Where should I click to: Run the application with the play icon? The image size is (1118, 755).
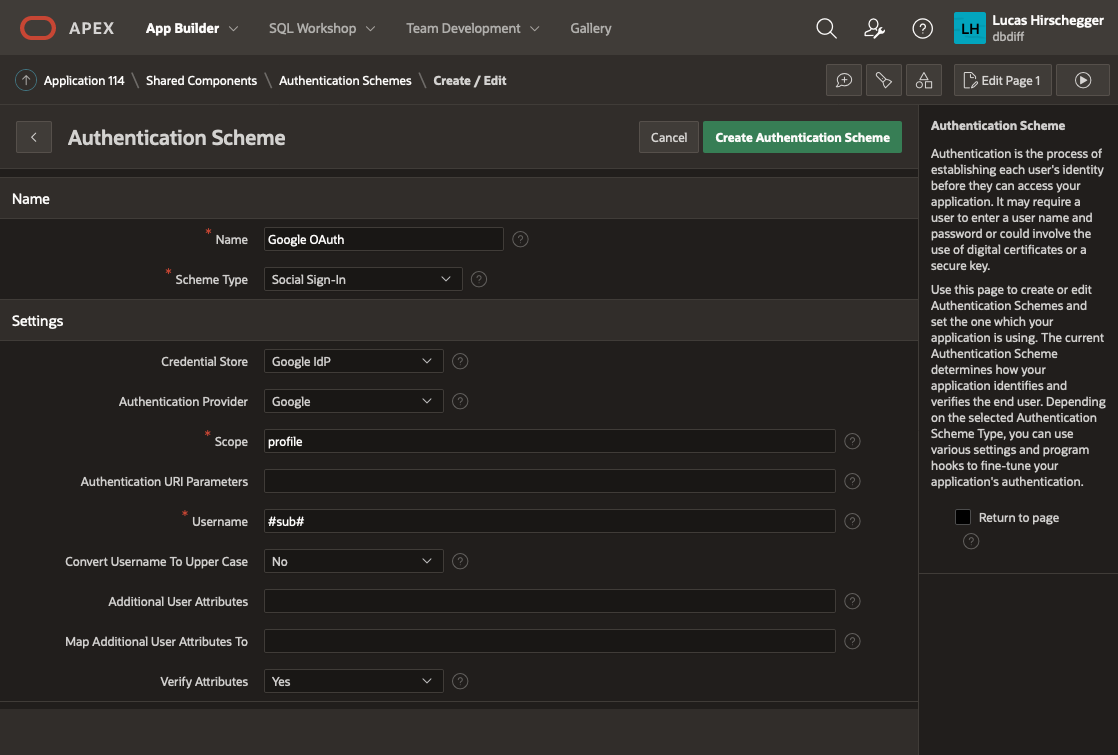(1082, 80)
